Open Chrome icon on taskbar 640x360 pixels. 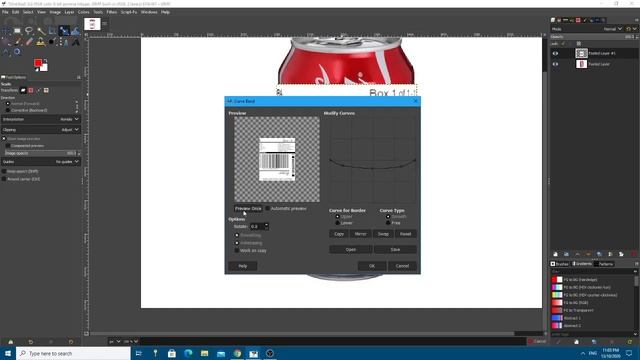[237, 353]
